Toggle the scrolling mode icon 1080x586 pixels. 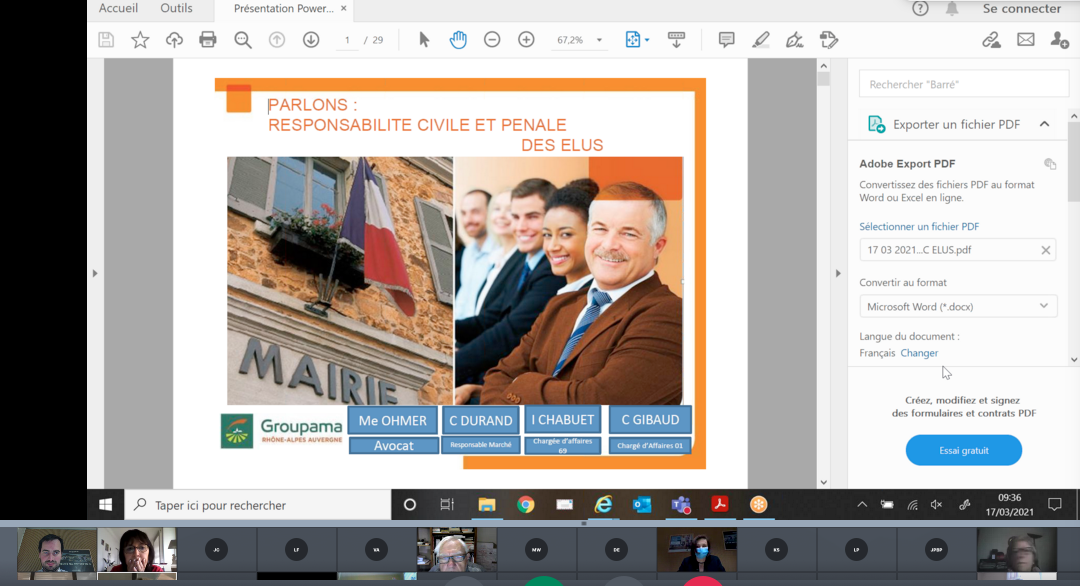pyautogui.click(x=676, y=40)
